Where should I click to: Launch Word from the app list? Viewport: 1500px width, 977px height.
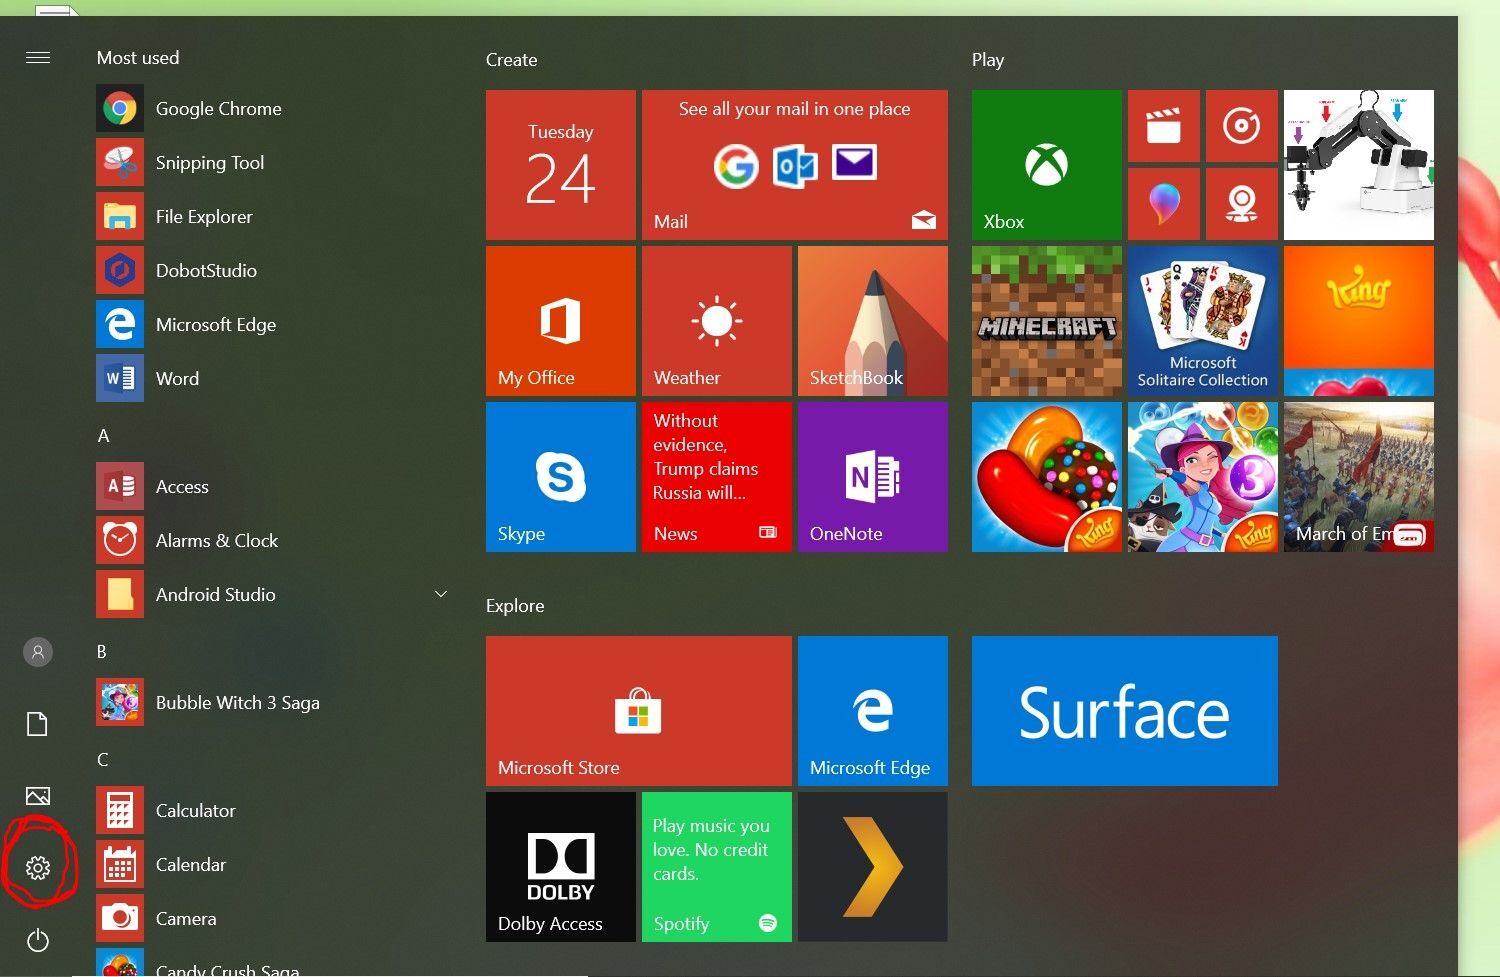270,379
